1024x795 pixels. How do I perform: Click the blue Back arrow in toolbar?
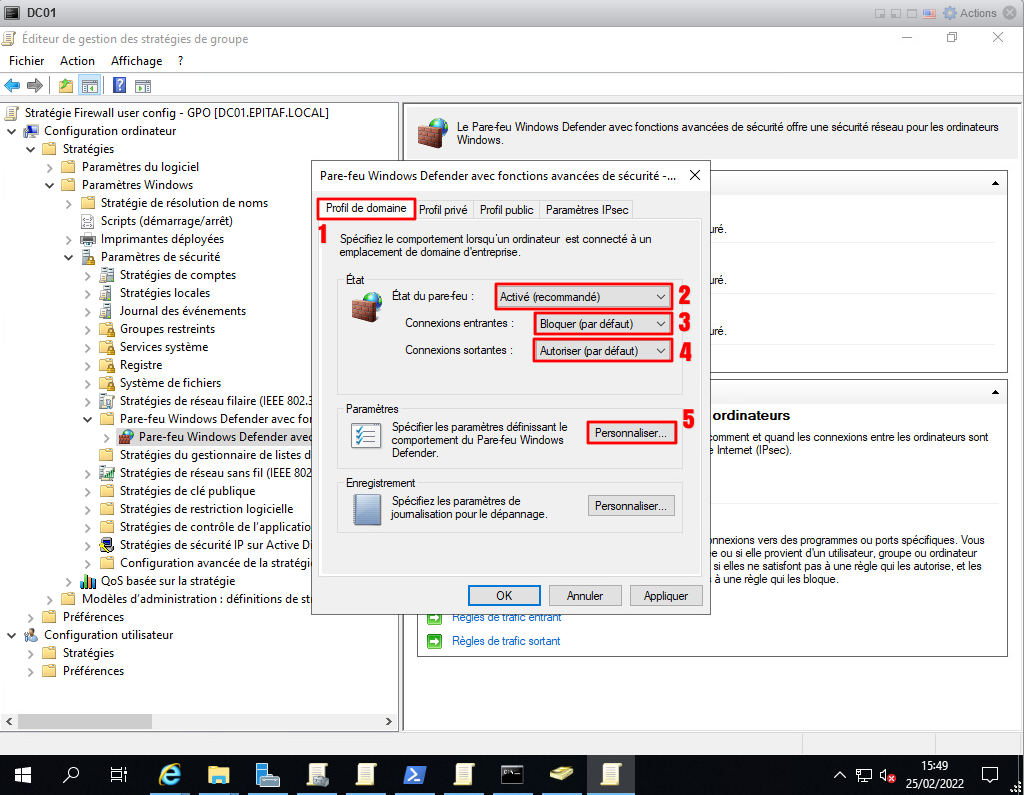point(12,85)
